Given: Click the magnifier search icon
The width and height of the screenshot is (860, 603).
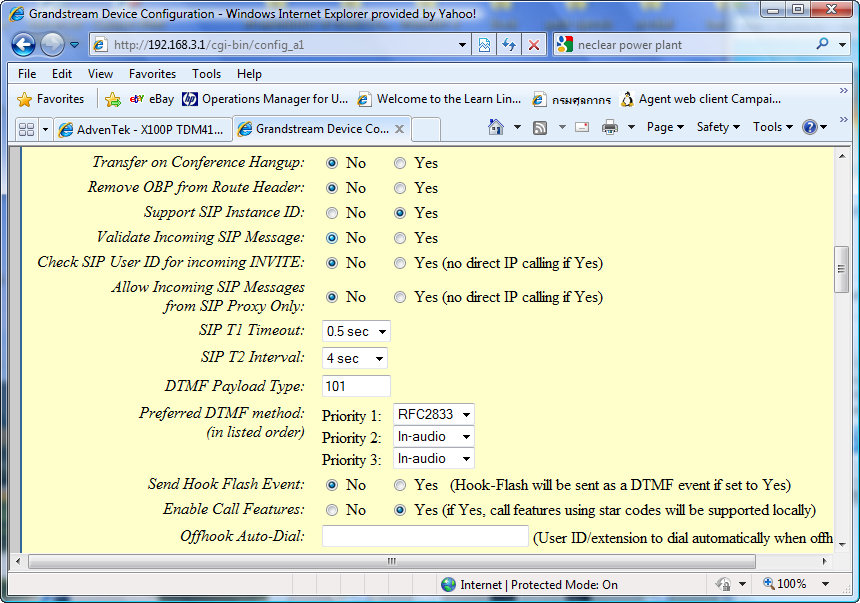Looking at the screenshot, I should click(x=822, y=44).
